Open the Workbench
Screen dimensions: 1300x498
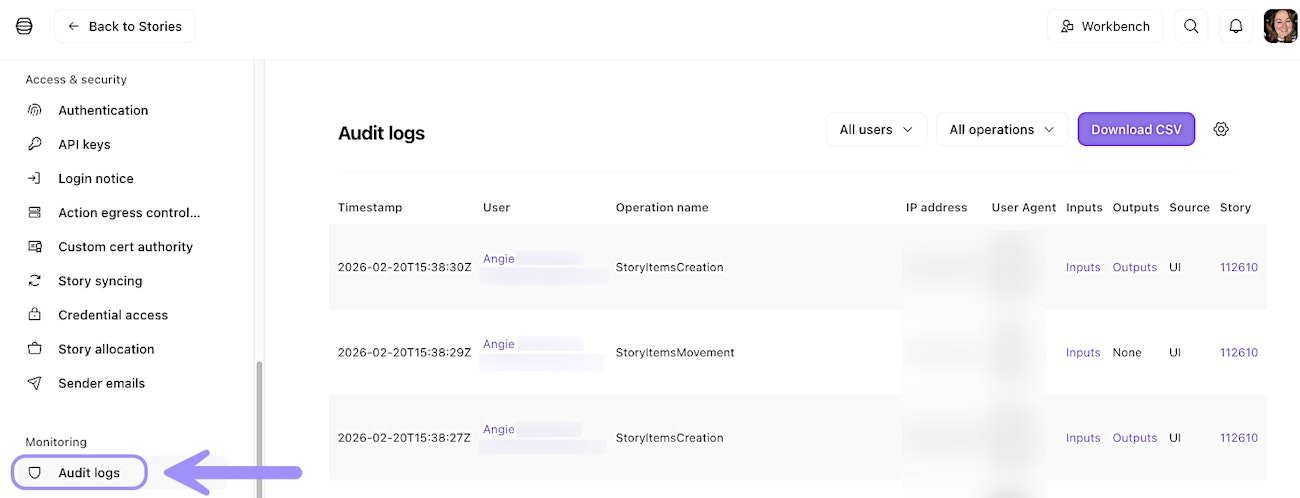[x=1105, y=27]
